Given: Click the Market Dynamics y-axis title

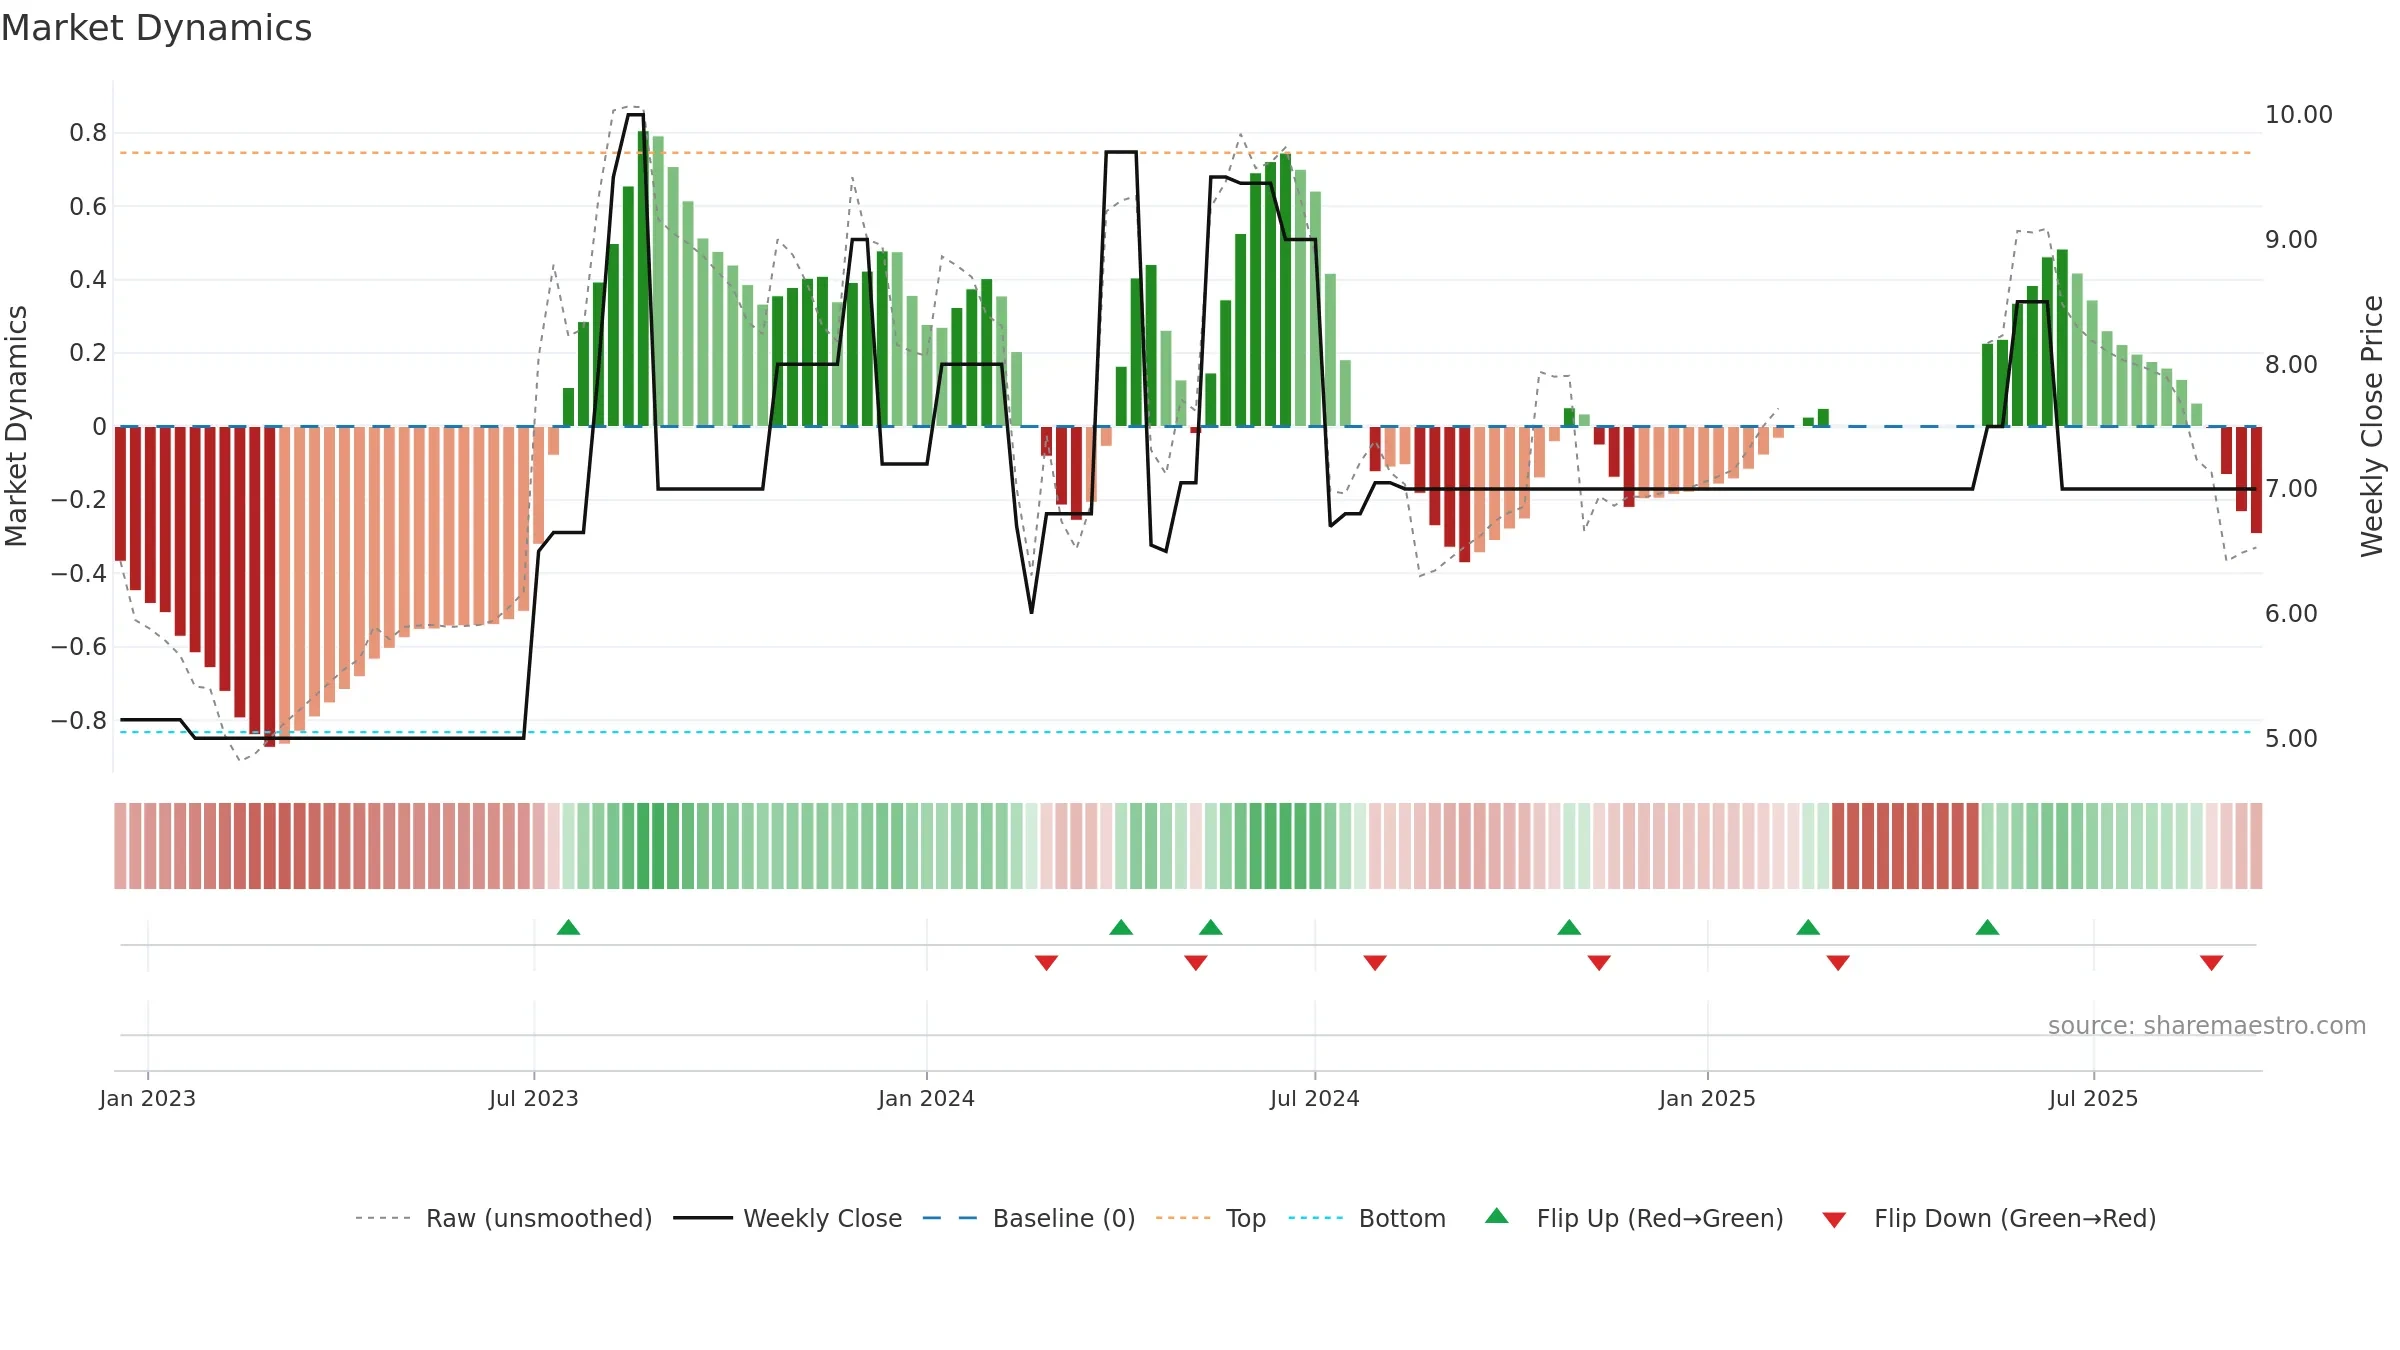Looking at the screenshot, I should pos(16,426).
